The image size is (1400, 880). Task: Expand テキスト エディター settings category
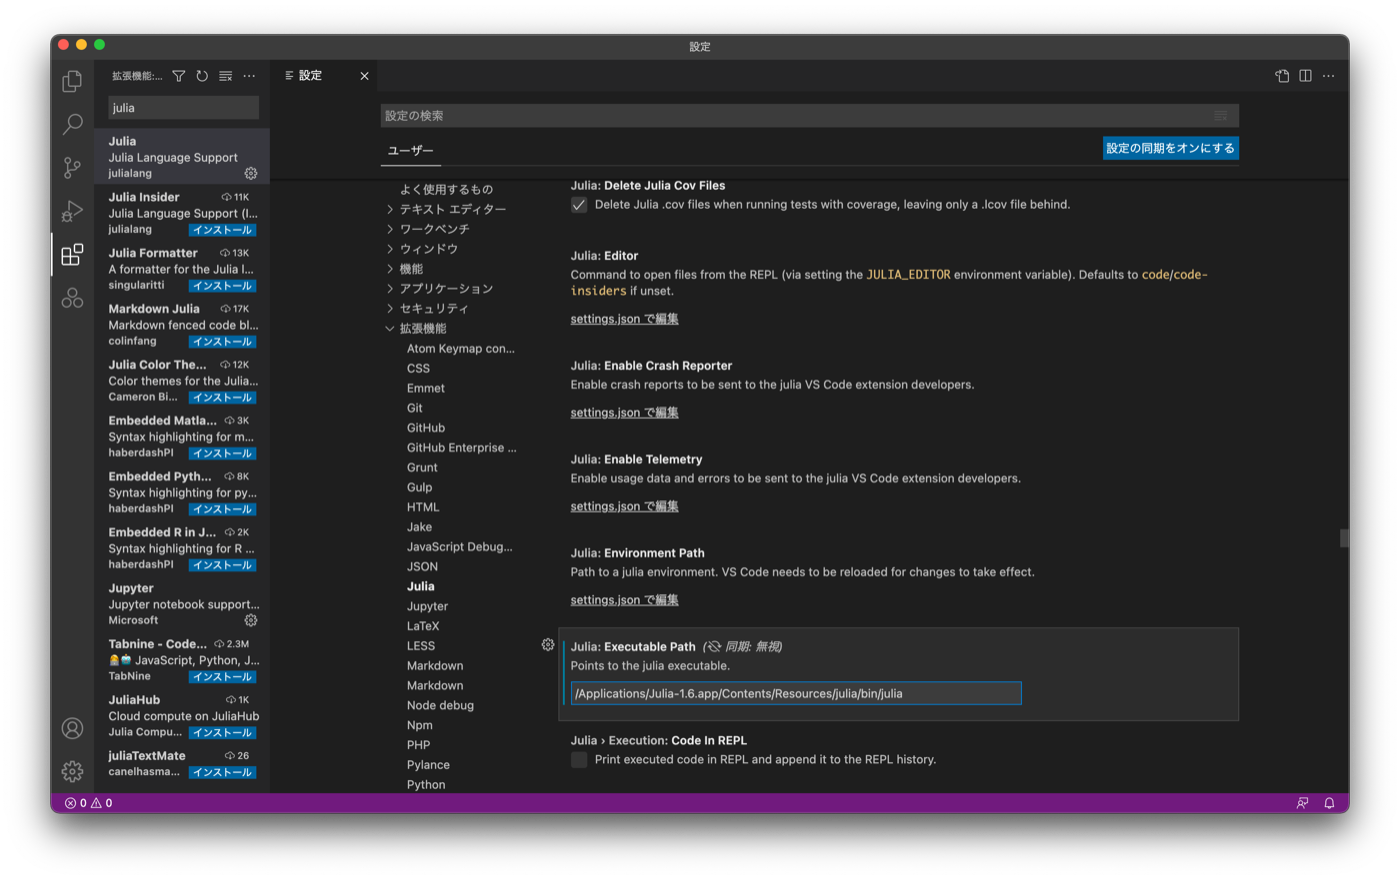tap(452, 209)
